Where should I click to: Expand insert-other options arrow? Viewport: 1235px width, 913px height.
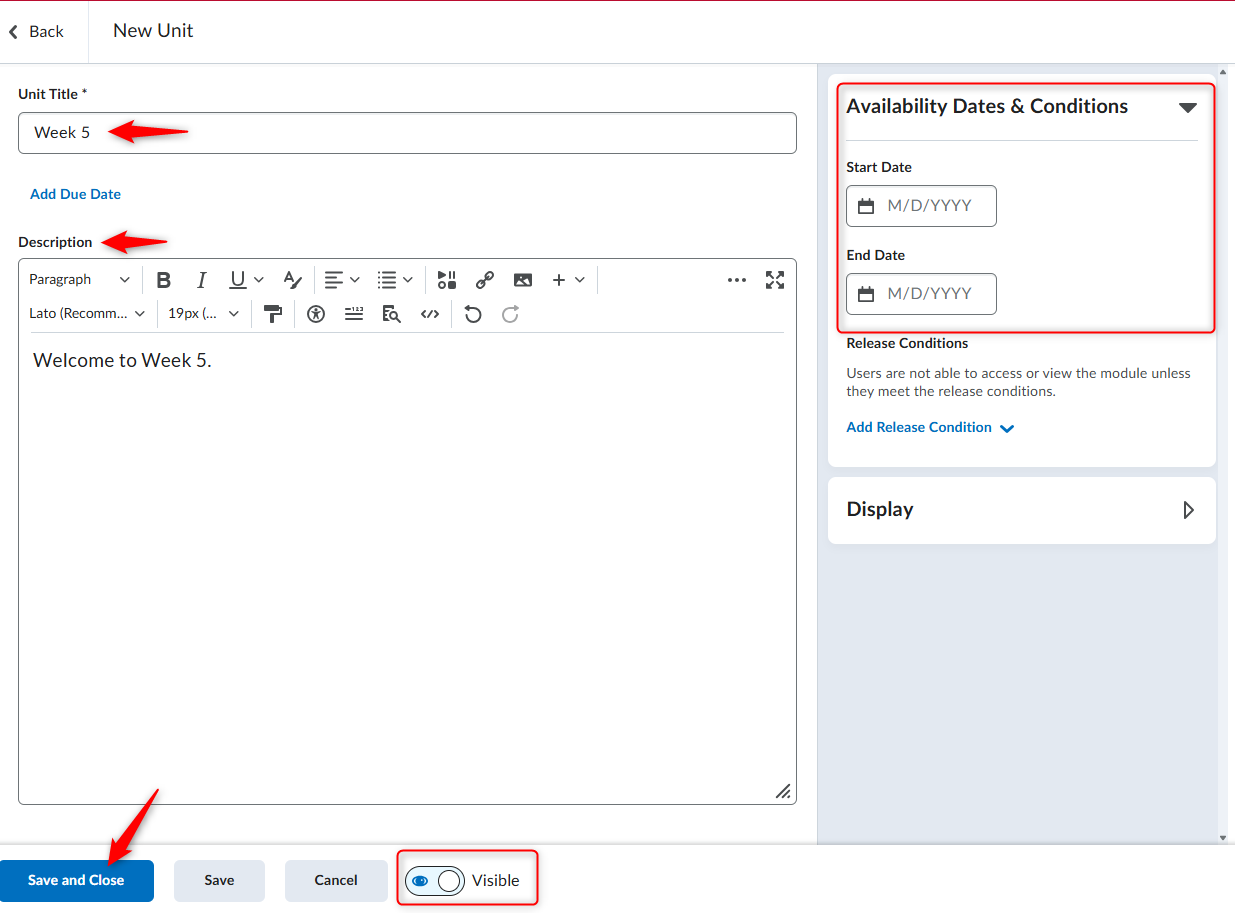[x=580, y=280]
